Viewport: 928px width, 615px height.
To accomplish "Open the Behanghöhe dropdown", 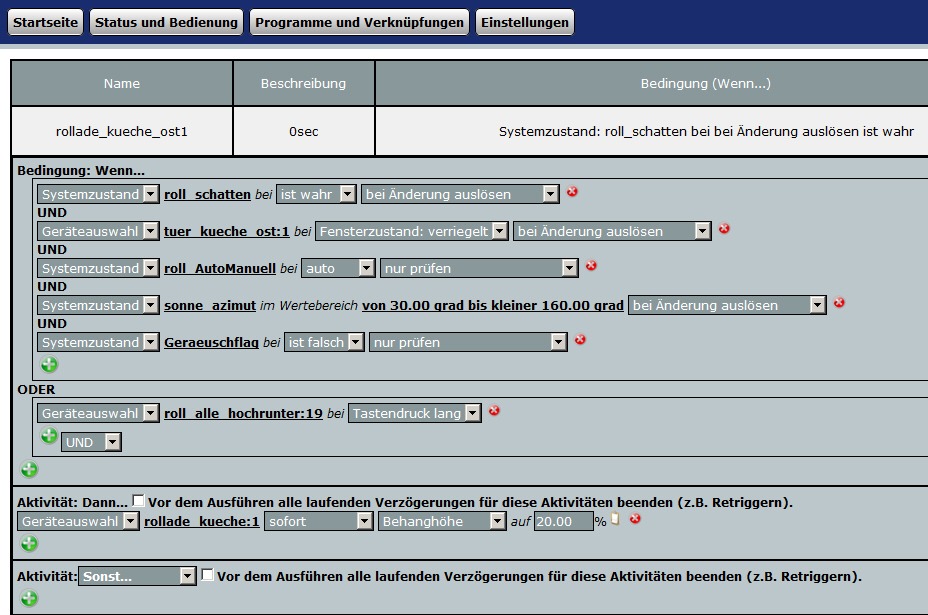I will 442,521.
